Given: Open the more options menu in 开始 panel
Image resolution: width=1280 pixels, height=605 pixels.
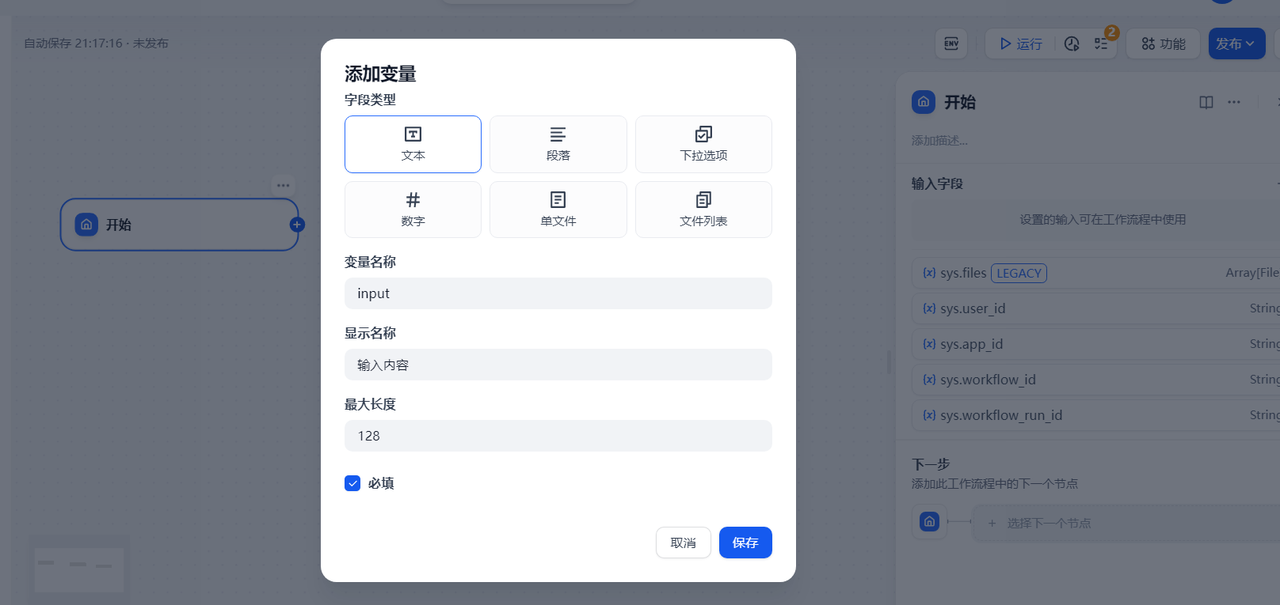Looking at the screenshot, I should click(x=1234, y=102).
